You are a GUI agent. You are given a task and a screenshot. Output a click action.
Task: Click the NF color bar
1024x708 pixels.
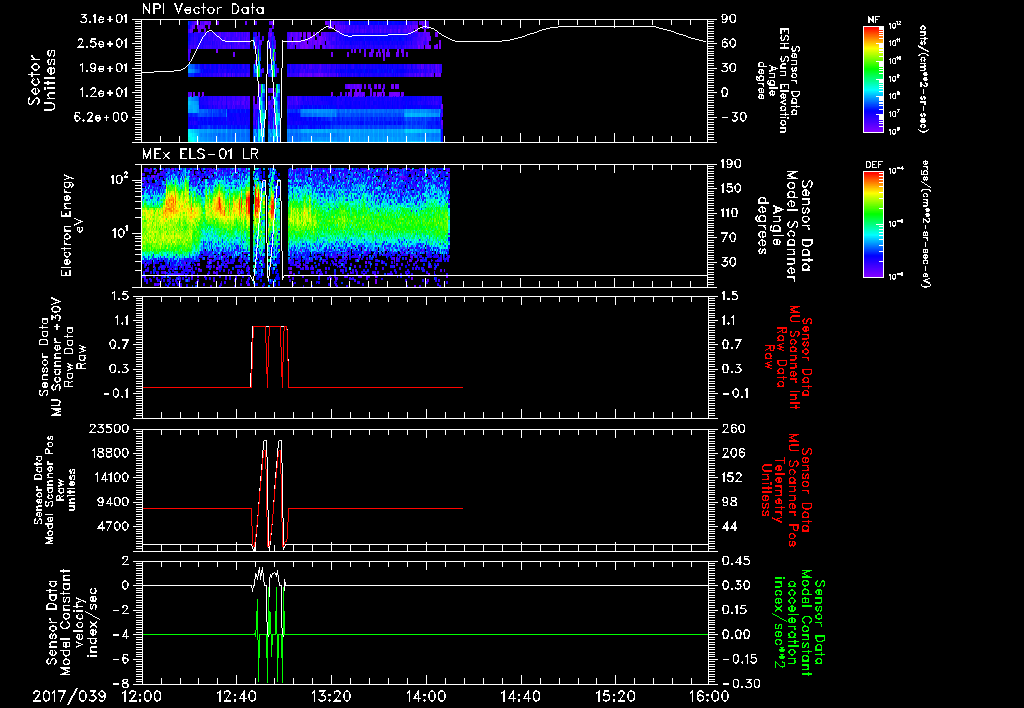pyautogui.click(x=873, y=79)
